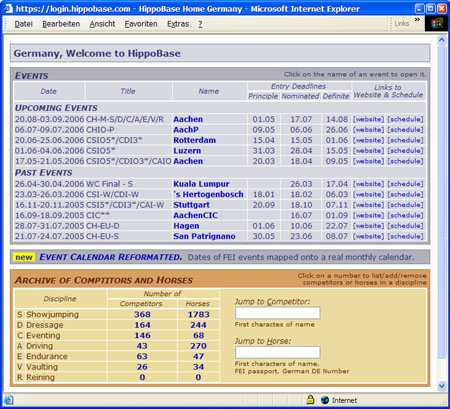Click the title text WC Final - S
Screen dimensions: 450x409
(x=109, y=184)
